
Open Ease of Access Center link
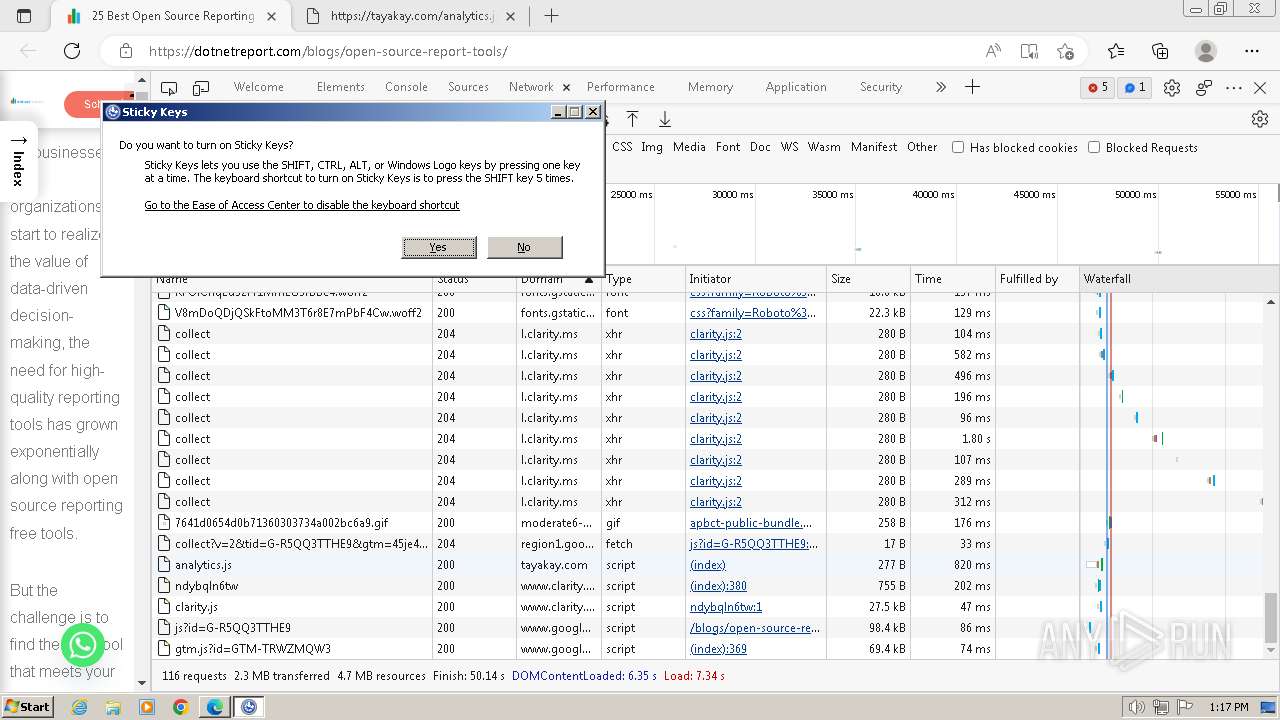pos(302,205)
